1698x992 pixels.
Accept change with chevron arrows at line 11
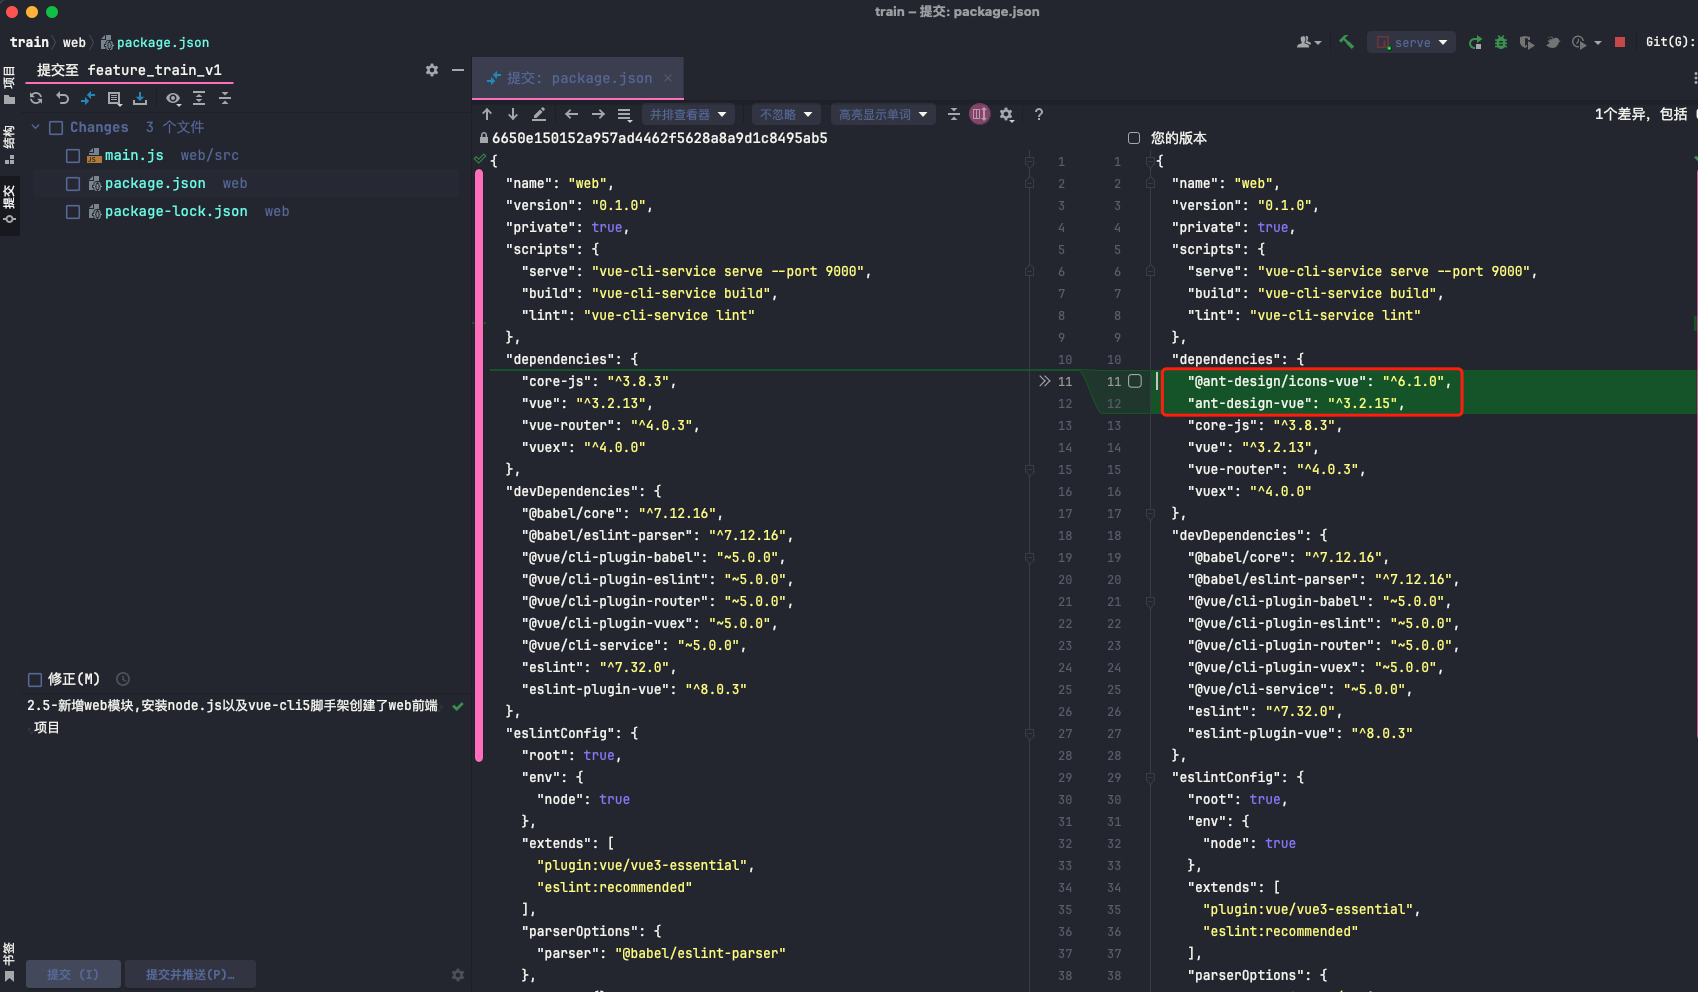pyautogui.click(x=1044, y=381)
